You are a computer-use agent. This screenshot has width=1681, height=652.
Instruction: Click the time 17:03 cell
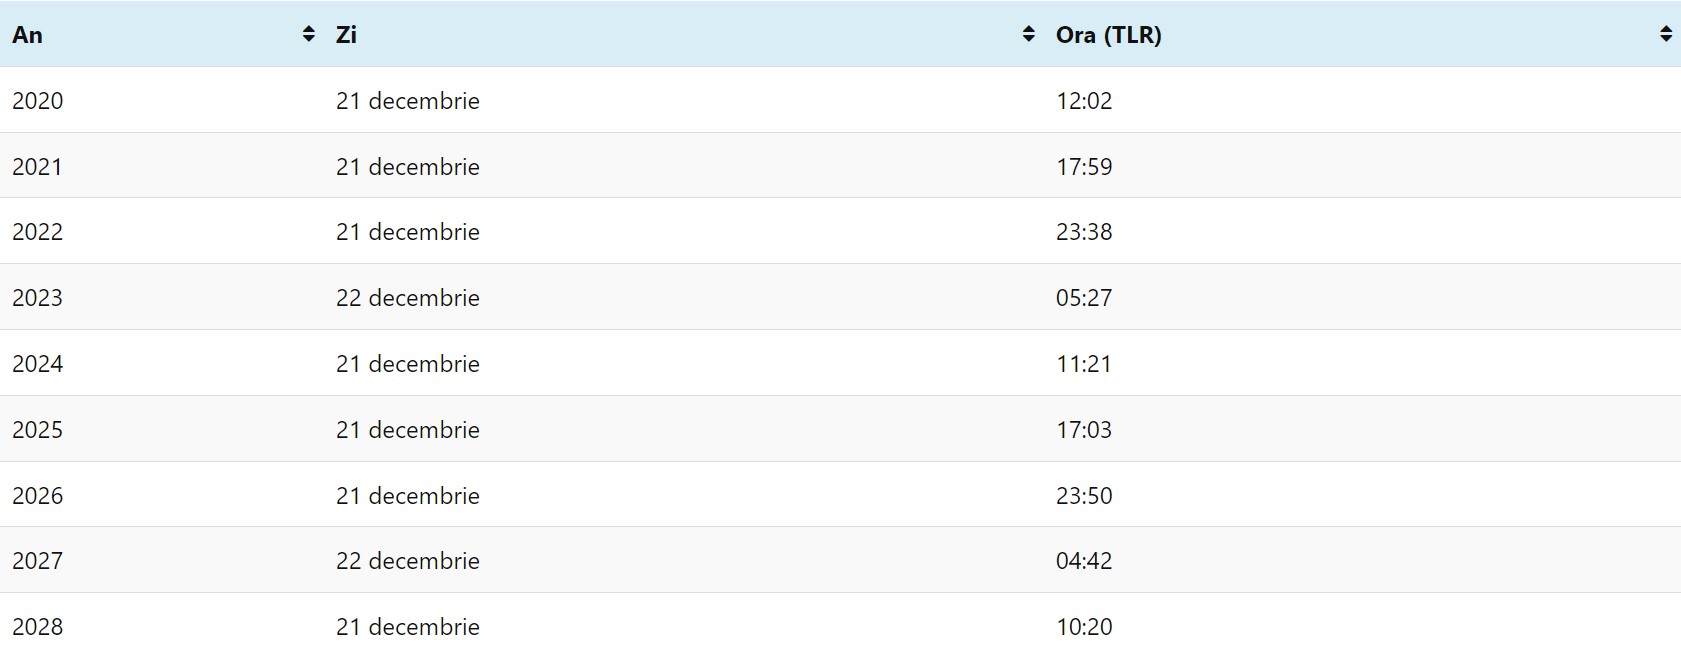(x=1084, y=430)
